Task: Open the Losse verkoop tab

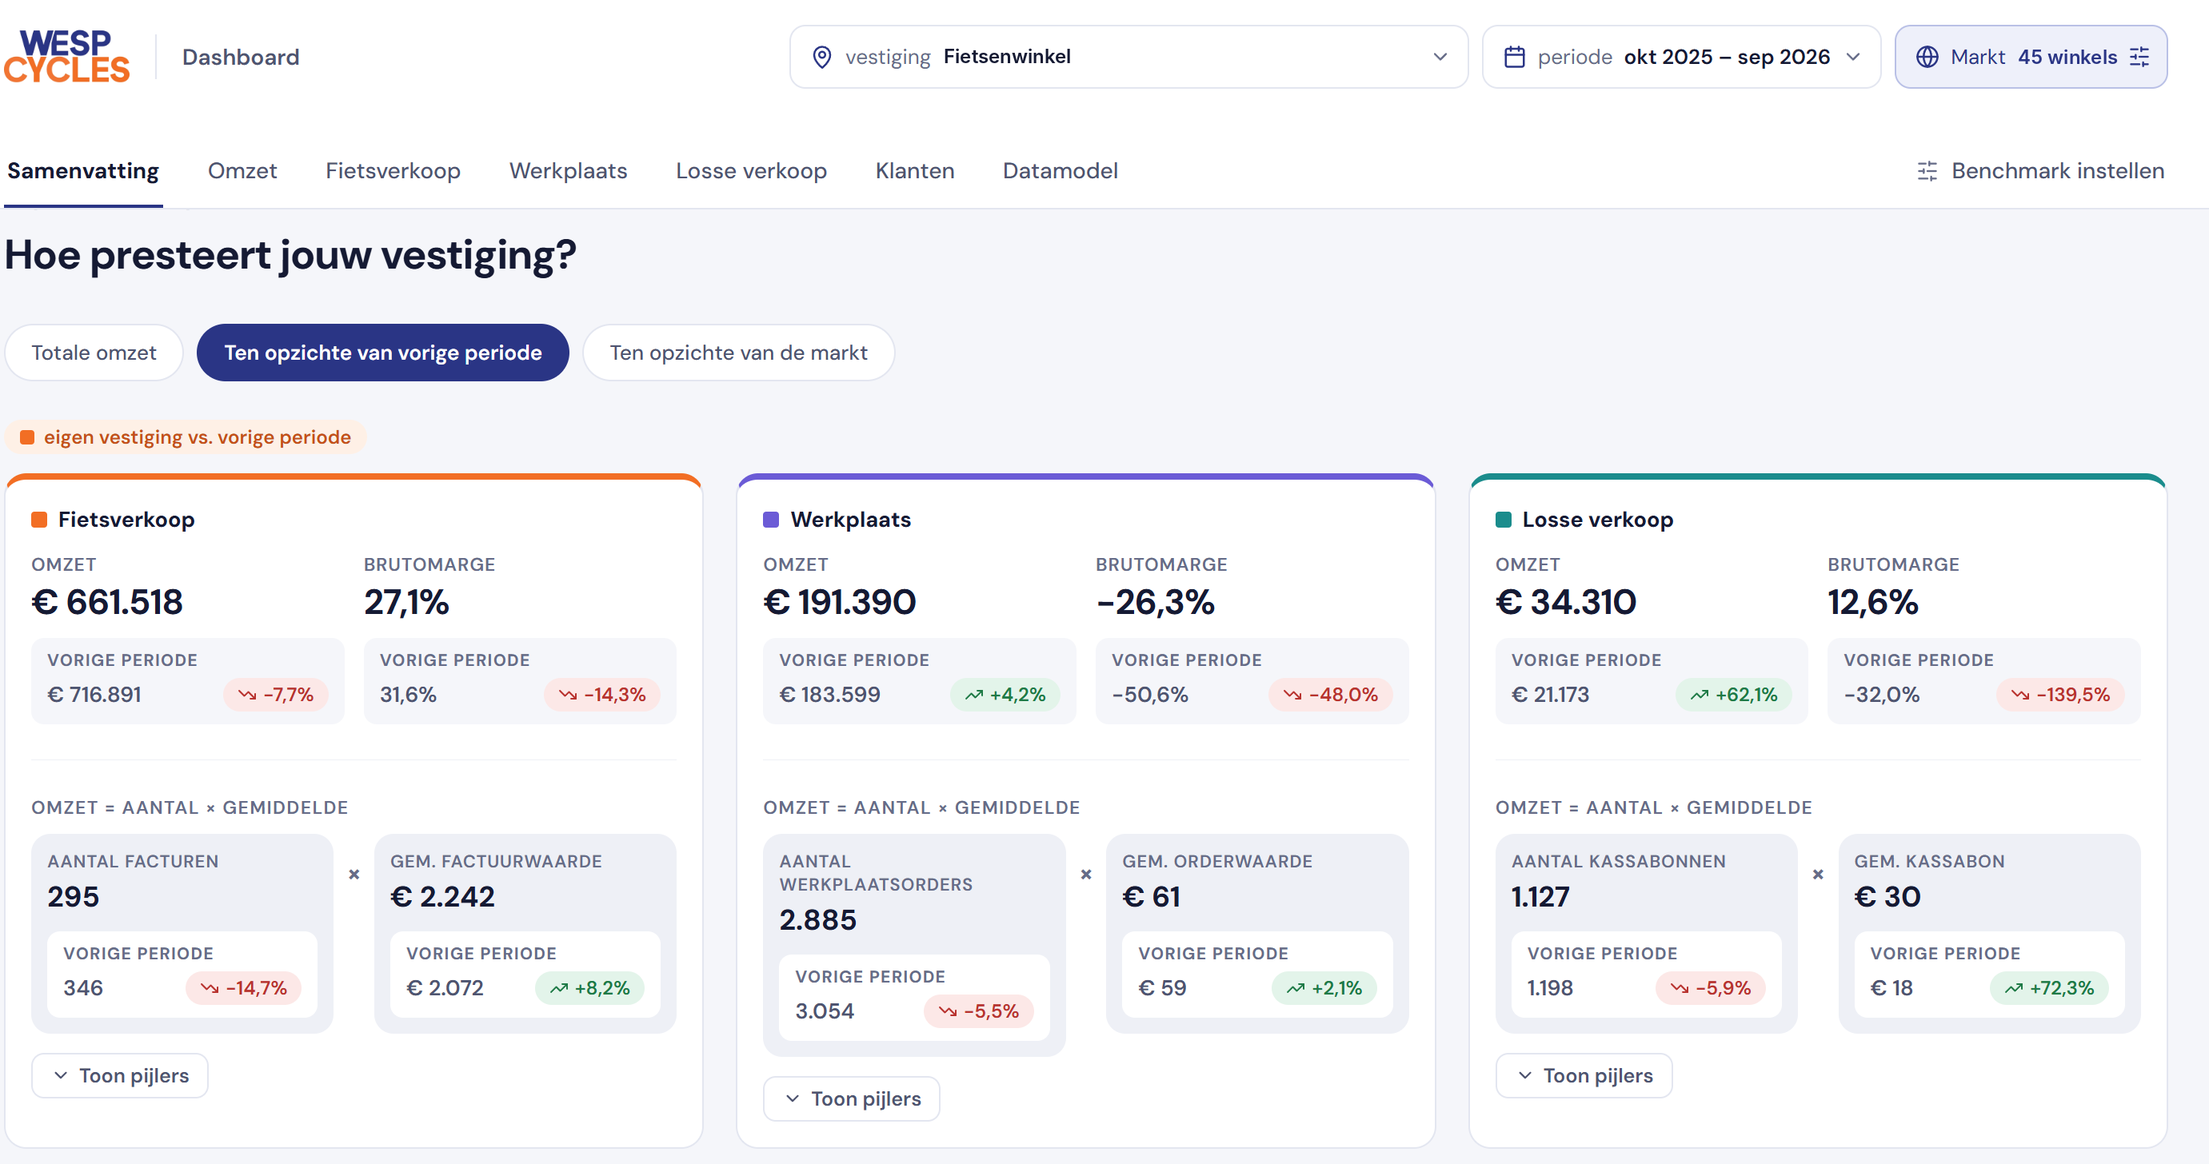Action: (x=751, y=171)
